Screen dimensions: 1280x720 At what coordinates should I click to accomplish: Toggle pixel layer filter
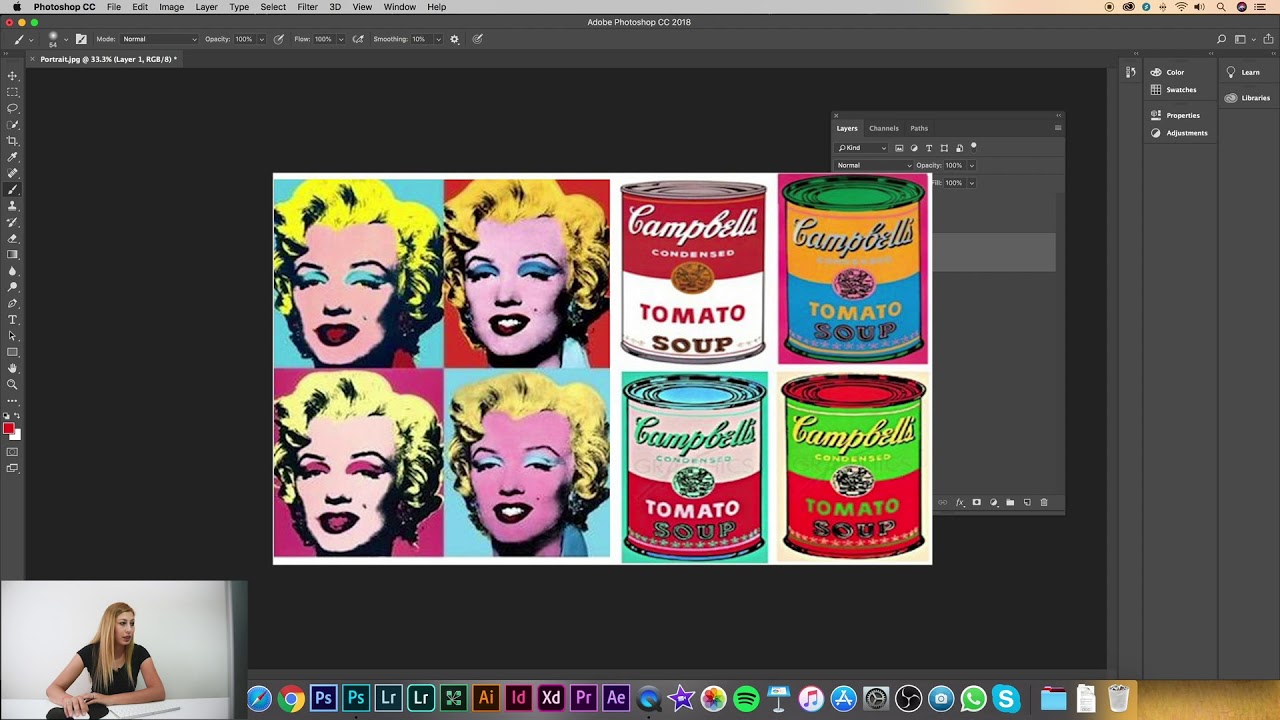(x=899, y=148)
